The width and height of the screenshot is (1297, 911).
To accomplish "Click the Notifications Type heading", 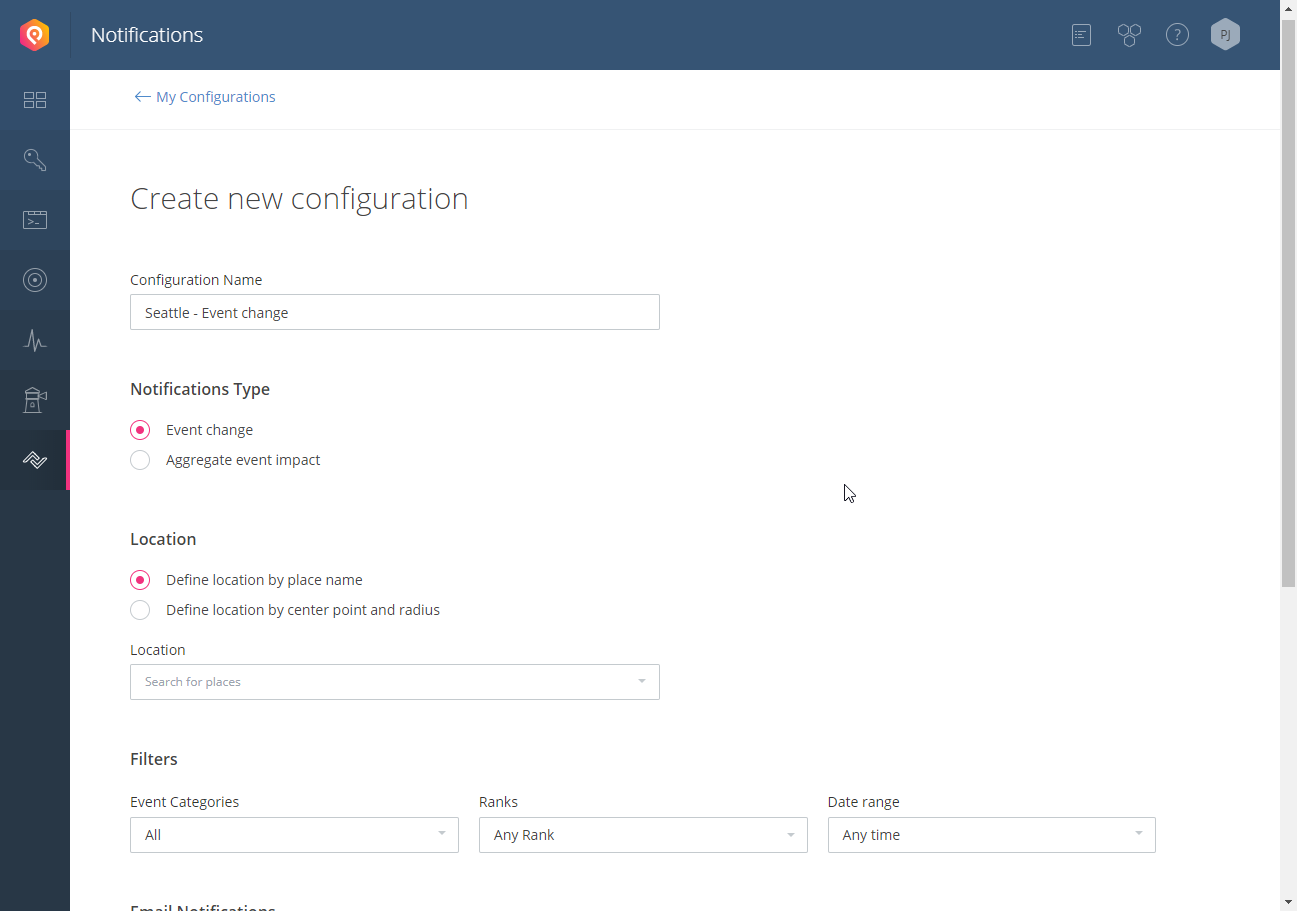I will tap(200, 389).
